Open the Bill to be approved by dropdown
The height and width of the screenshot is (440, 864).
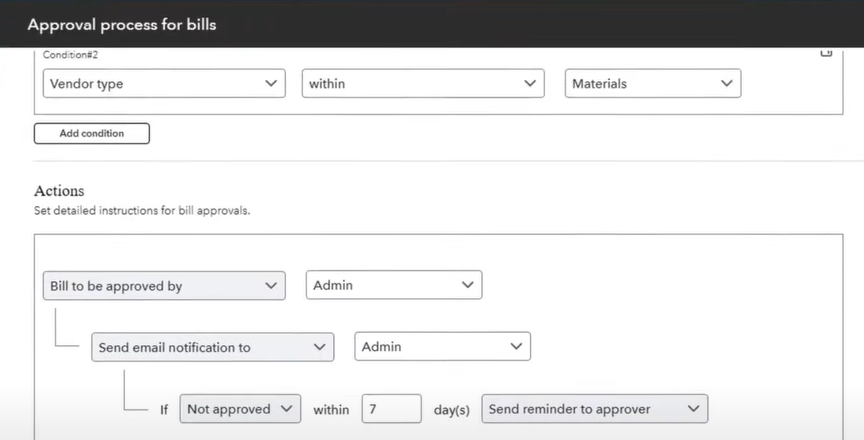(x=164, y=285)
